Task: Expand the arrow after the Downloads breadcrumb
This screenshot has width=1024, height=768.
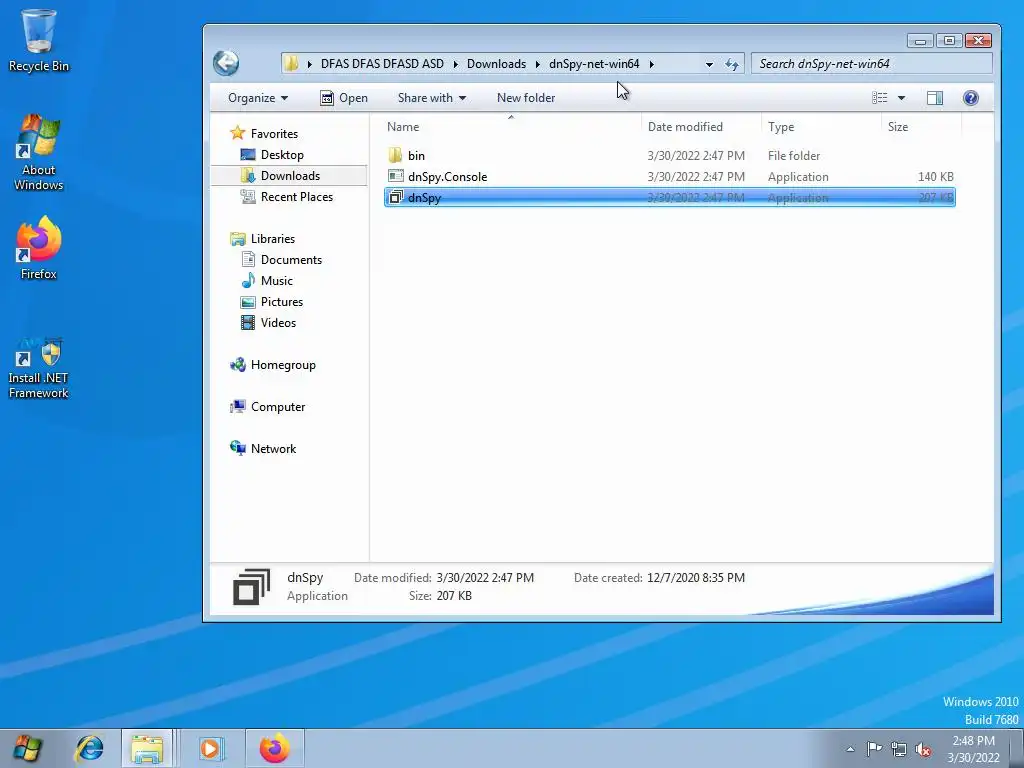Action: [537, 64]
